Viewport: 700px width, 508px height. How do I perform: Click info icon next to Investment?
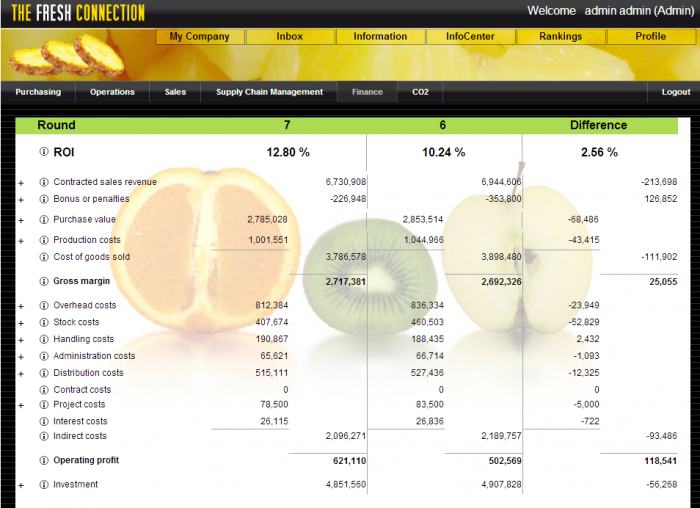pyautogui.click(x=44, y=485)
